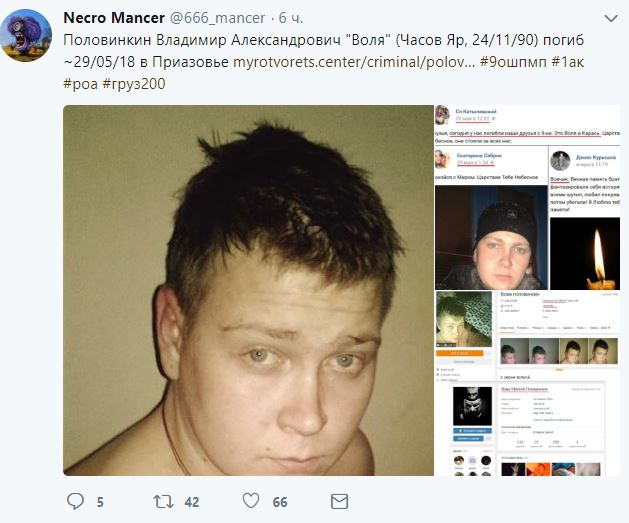
Task: Retweet using the arrows icon
Action: pyautogui.click(x=163, y=502)
